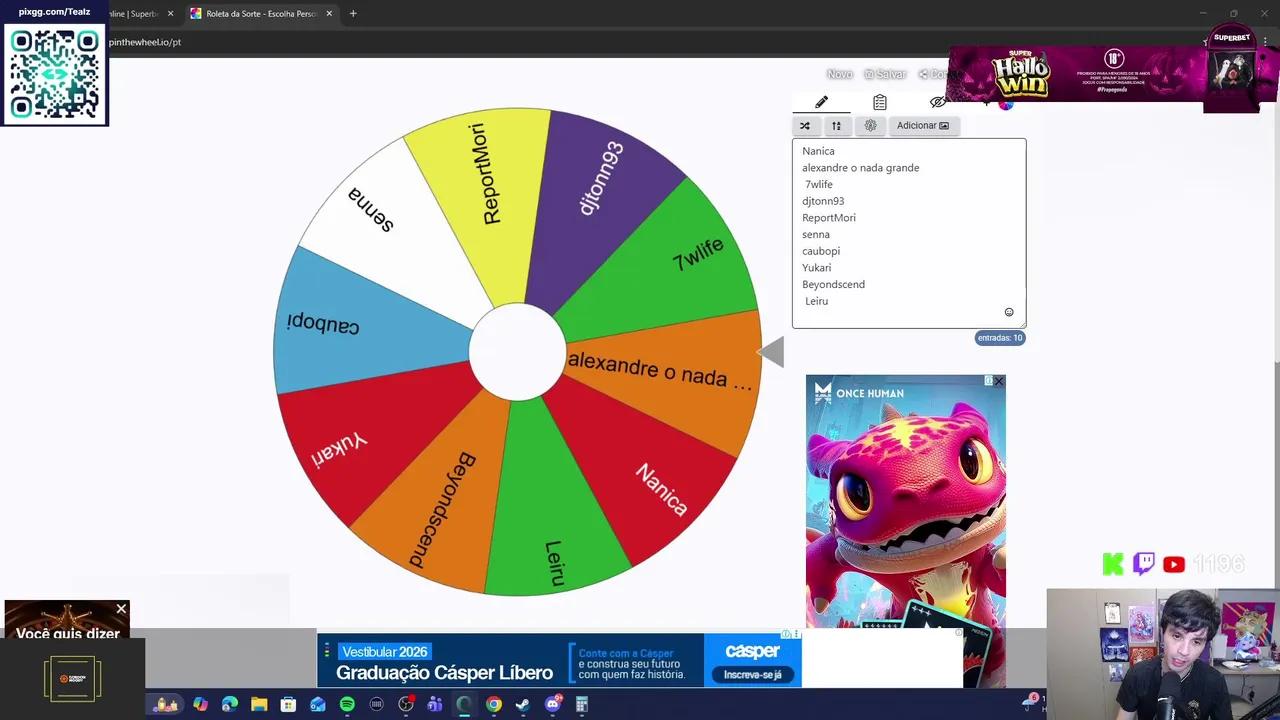Open Chrome from the taskbar

point(494,705)
